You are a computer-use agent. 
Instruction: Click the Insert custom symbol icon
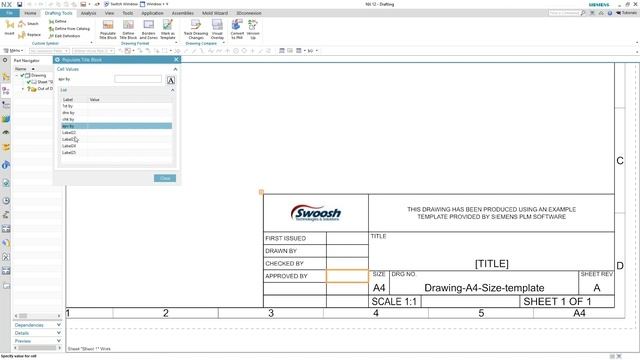pos(9,28)
